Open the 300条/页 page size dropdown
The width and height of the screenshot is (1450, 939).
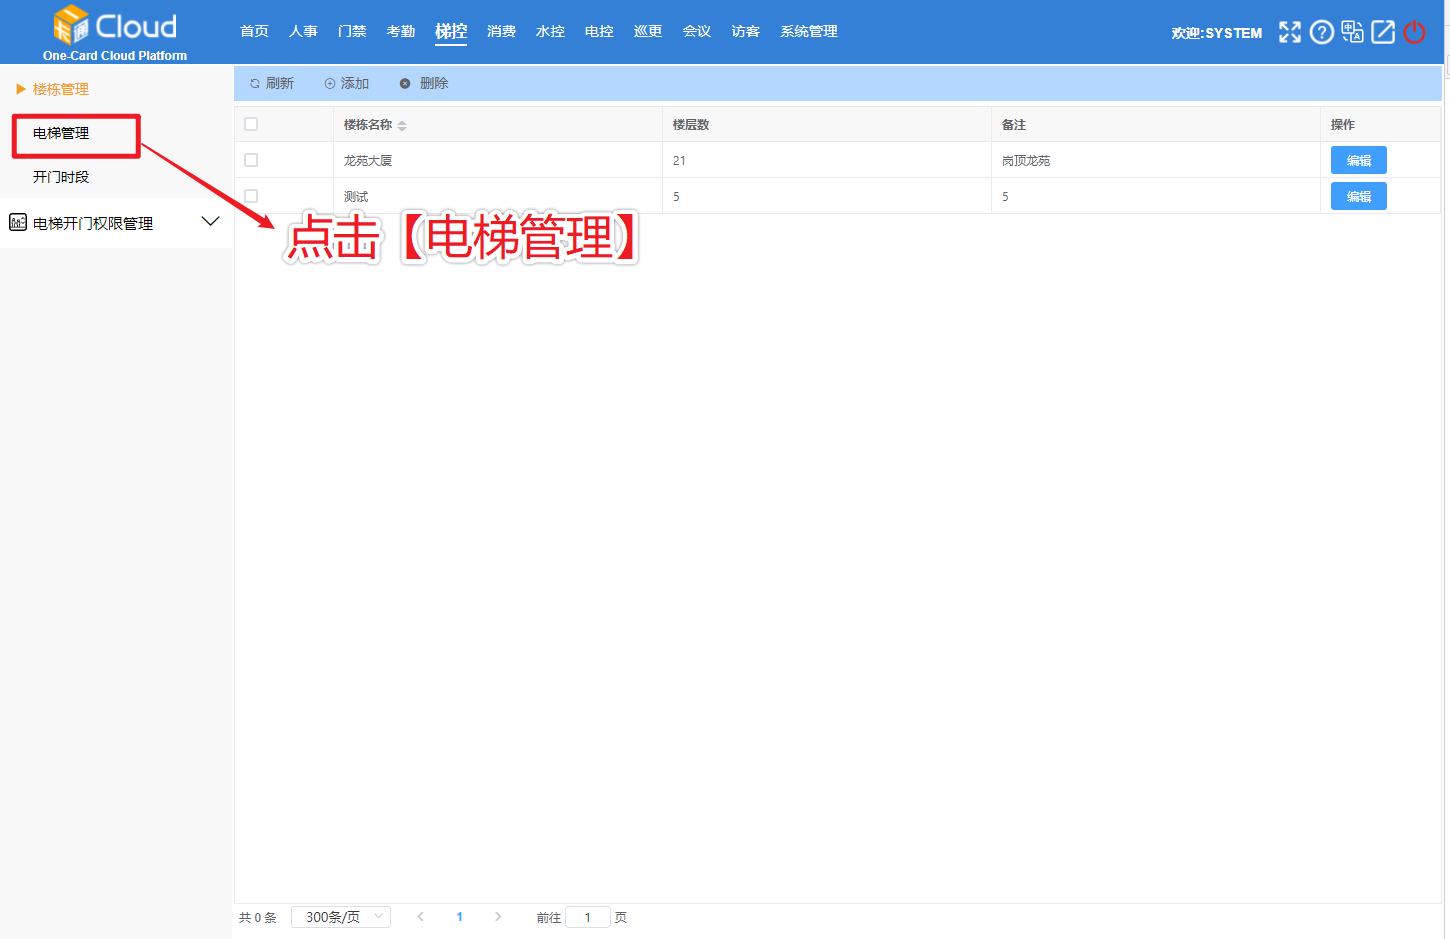340,917
